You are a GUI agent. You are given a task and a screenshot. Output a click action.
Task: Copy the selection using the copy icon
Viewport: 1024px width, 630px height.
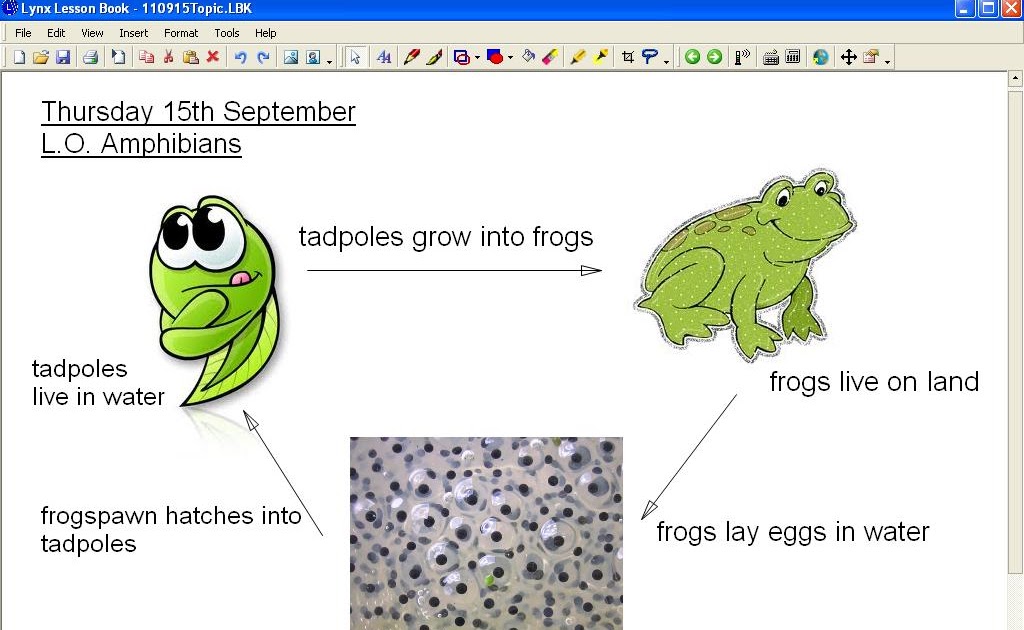[x=146, y=57]
